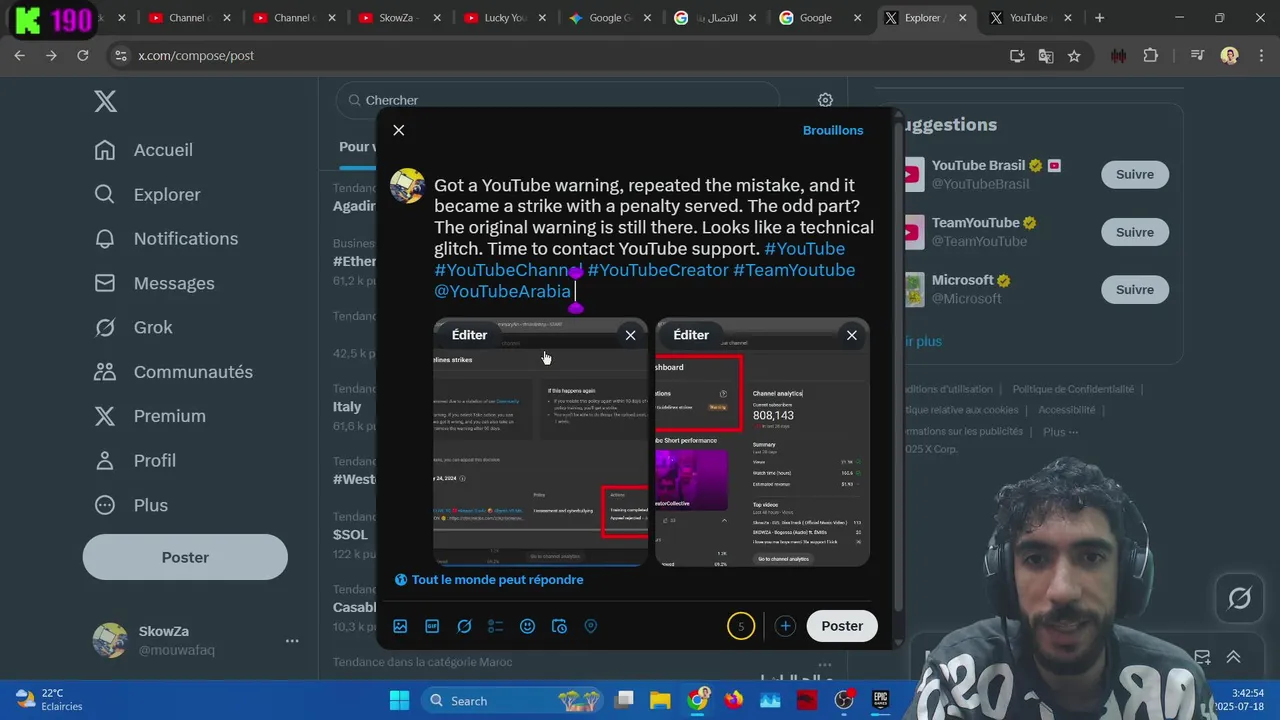
Task: Expand messages drawer chevron icon
Action: pyautogui.click(x=1233, y=657)
